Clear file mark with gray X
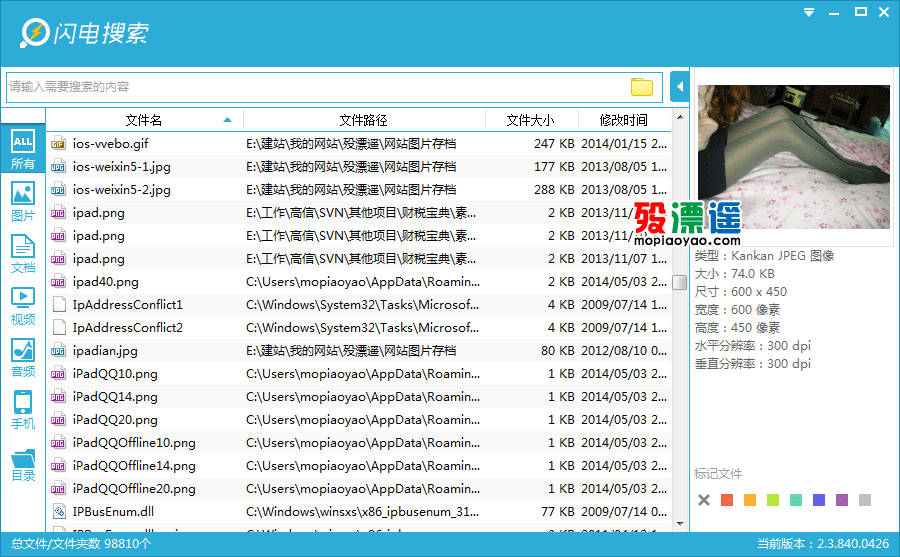Image resolution: width=900 pixels, height=557 pixels. 704,500
